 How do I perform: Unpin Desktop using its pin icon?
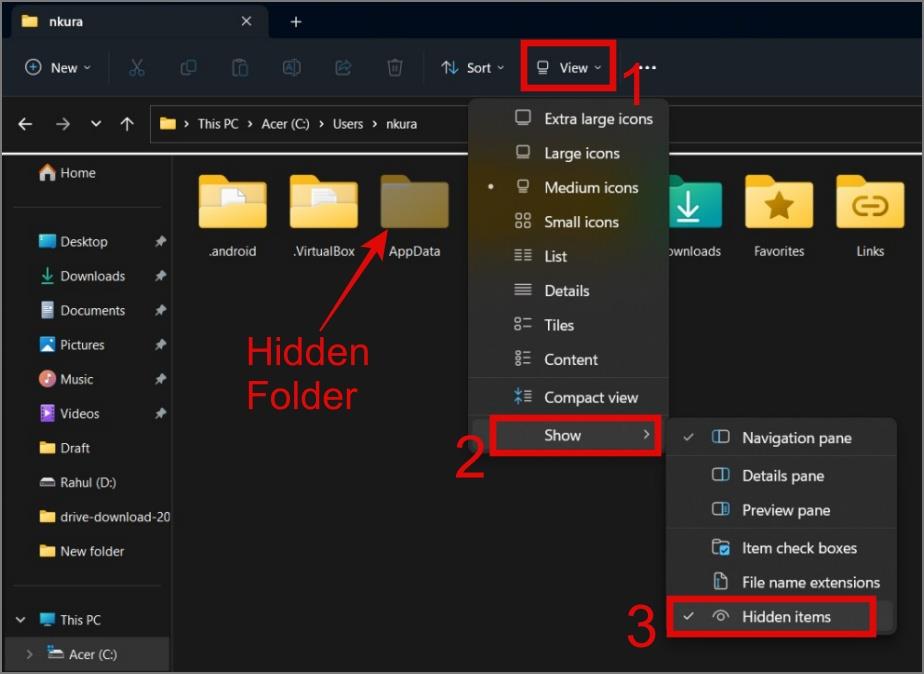point(160,242)
